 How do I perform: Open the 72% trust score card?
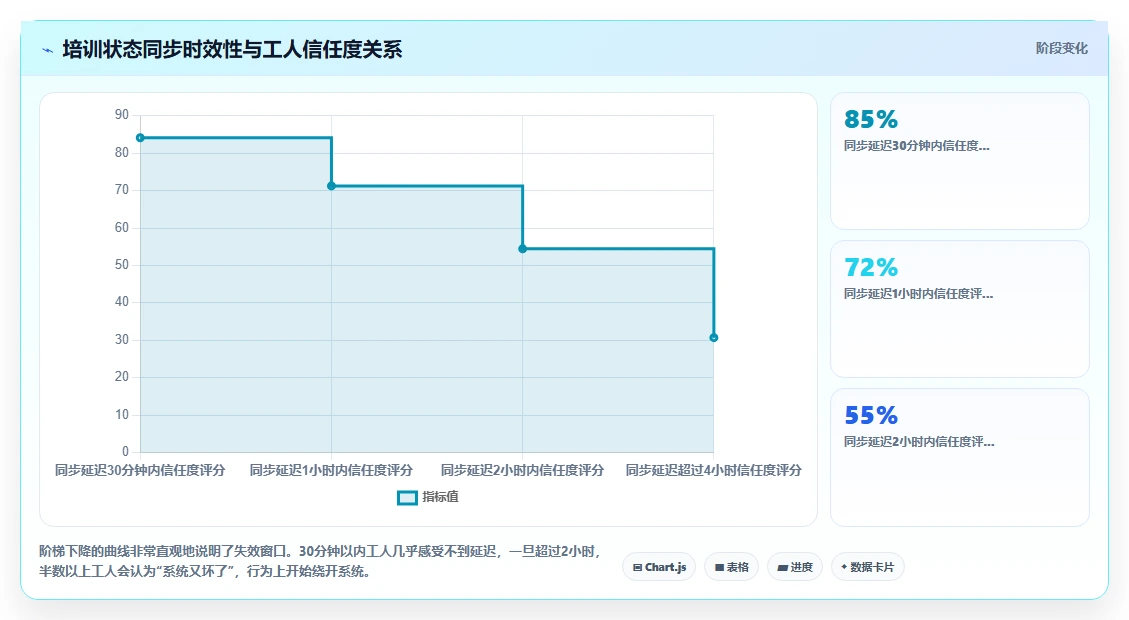[960, 309]
